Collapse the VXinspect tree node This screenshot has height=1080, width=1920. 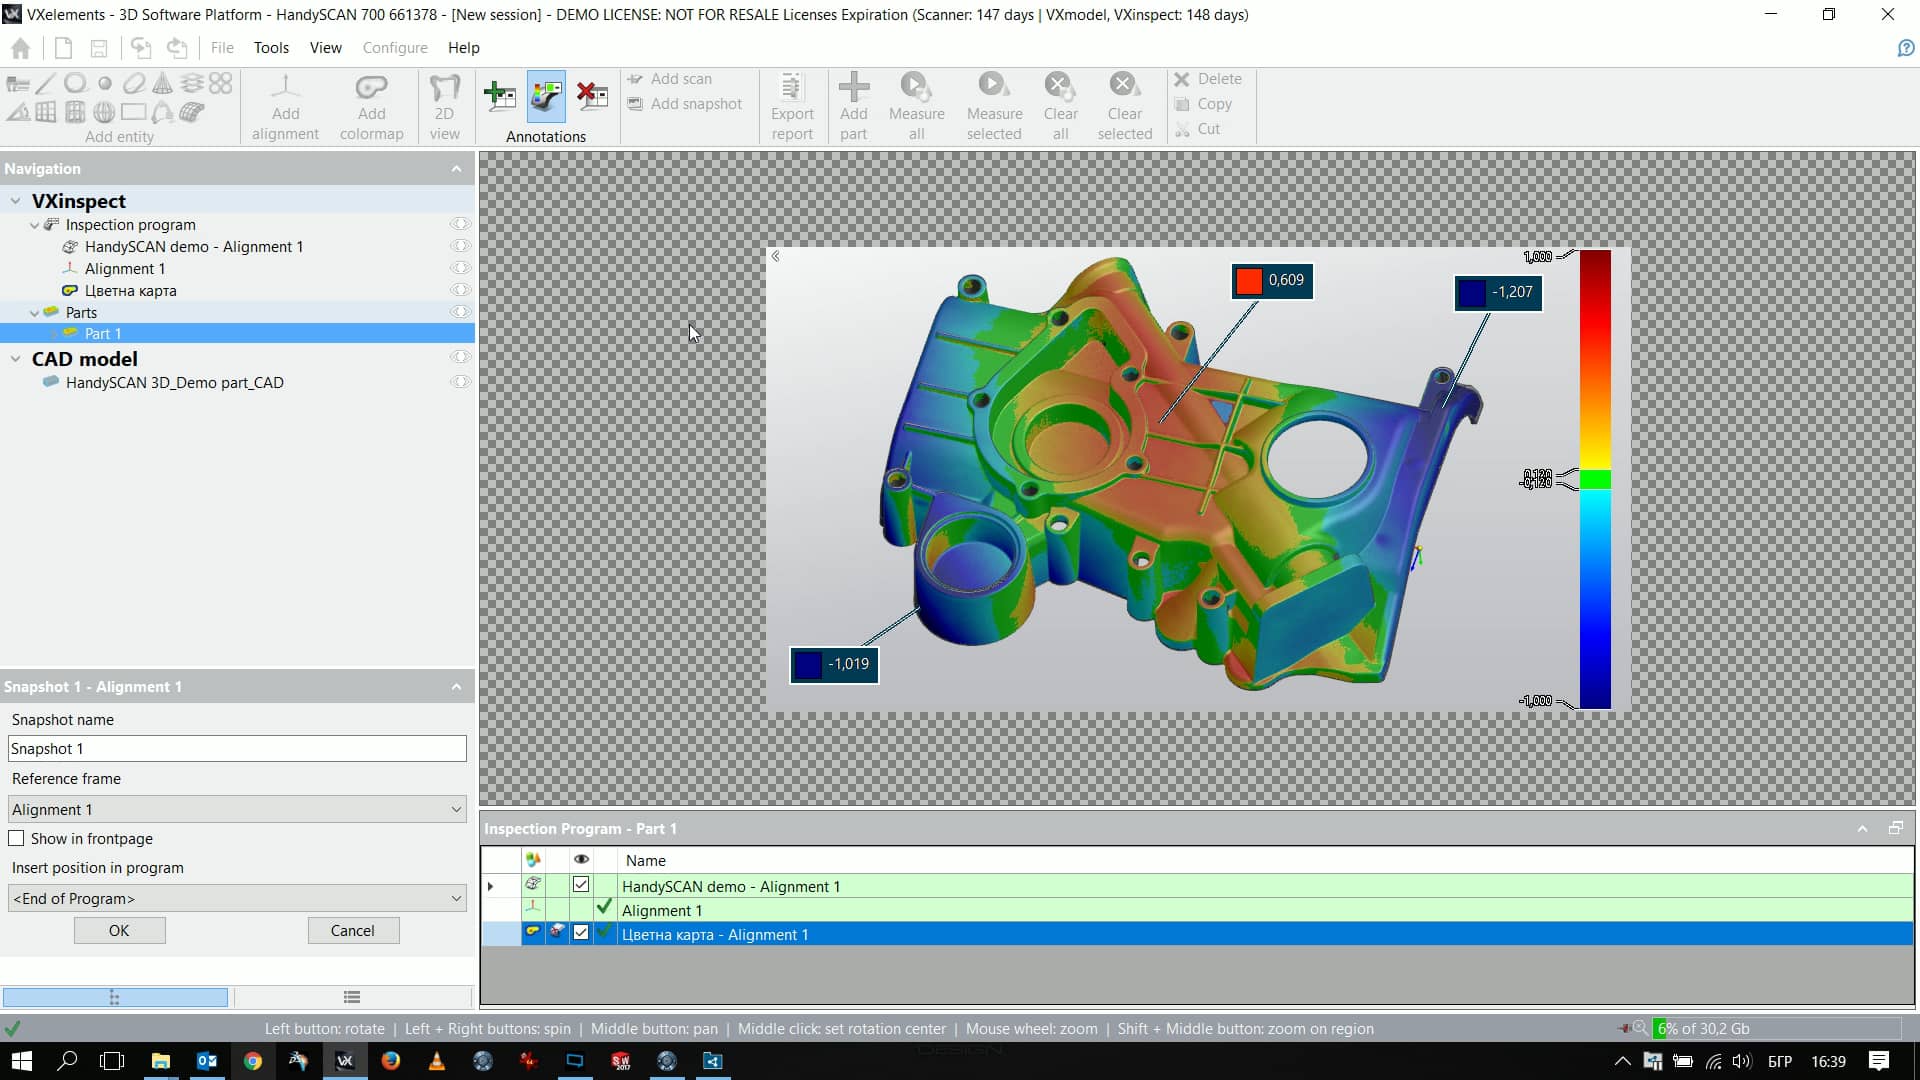point(15,201)
